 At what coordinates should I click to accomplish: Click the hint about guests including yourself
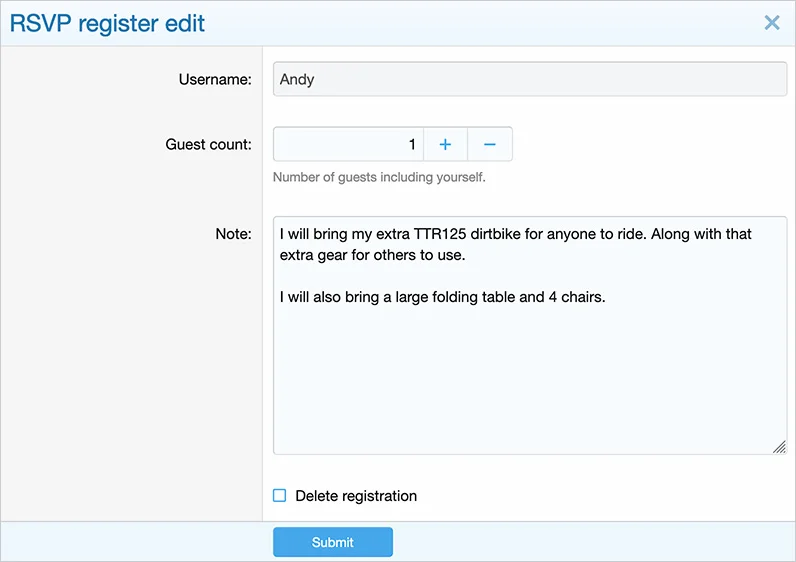[379, 178]
